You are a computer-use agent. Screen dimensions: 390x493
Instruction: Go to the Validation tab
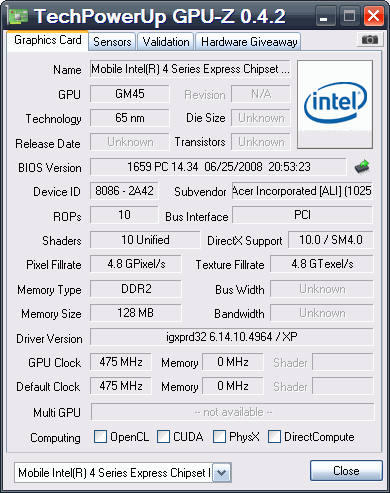166,42
